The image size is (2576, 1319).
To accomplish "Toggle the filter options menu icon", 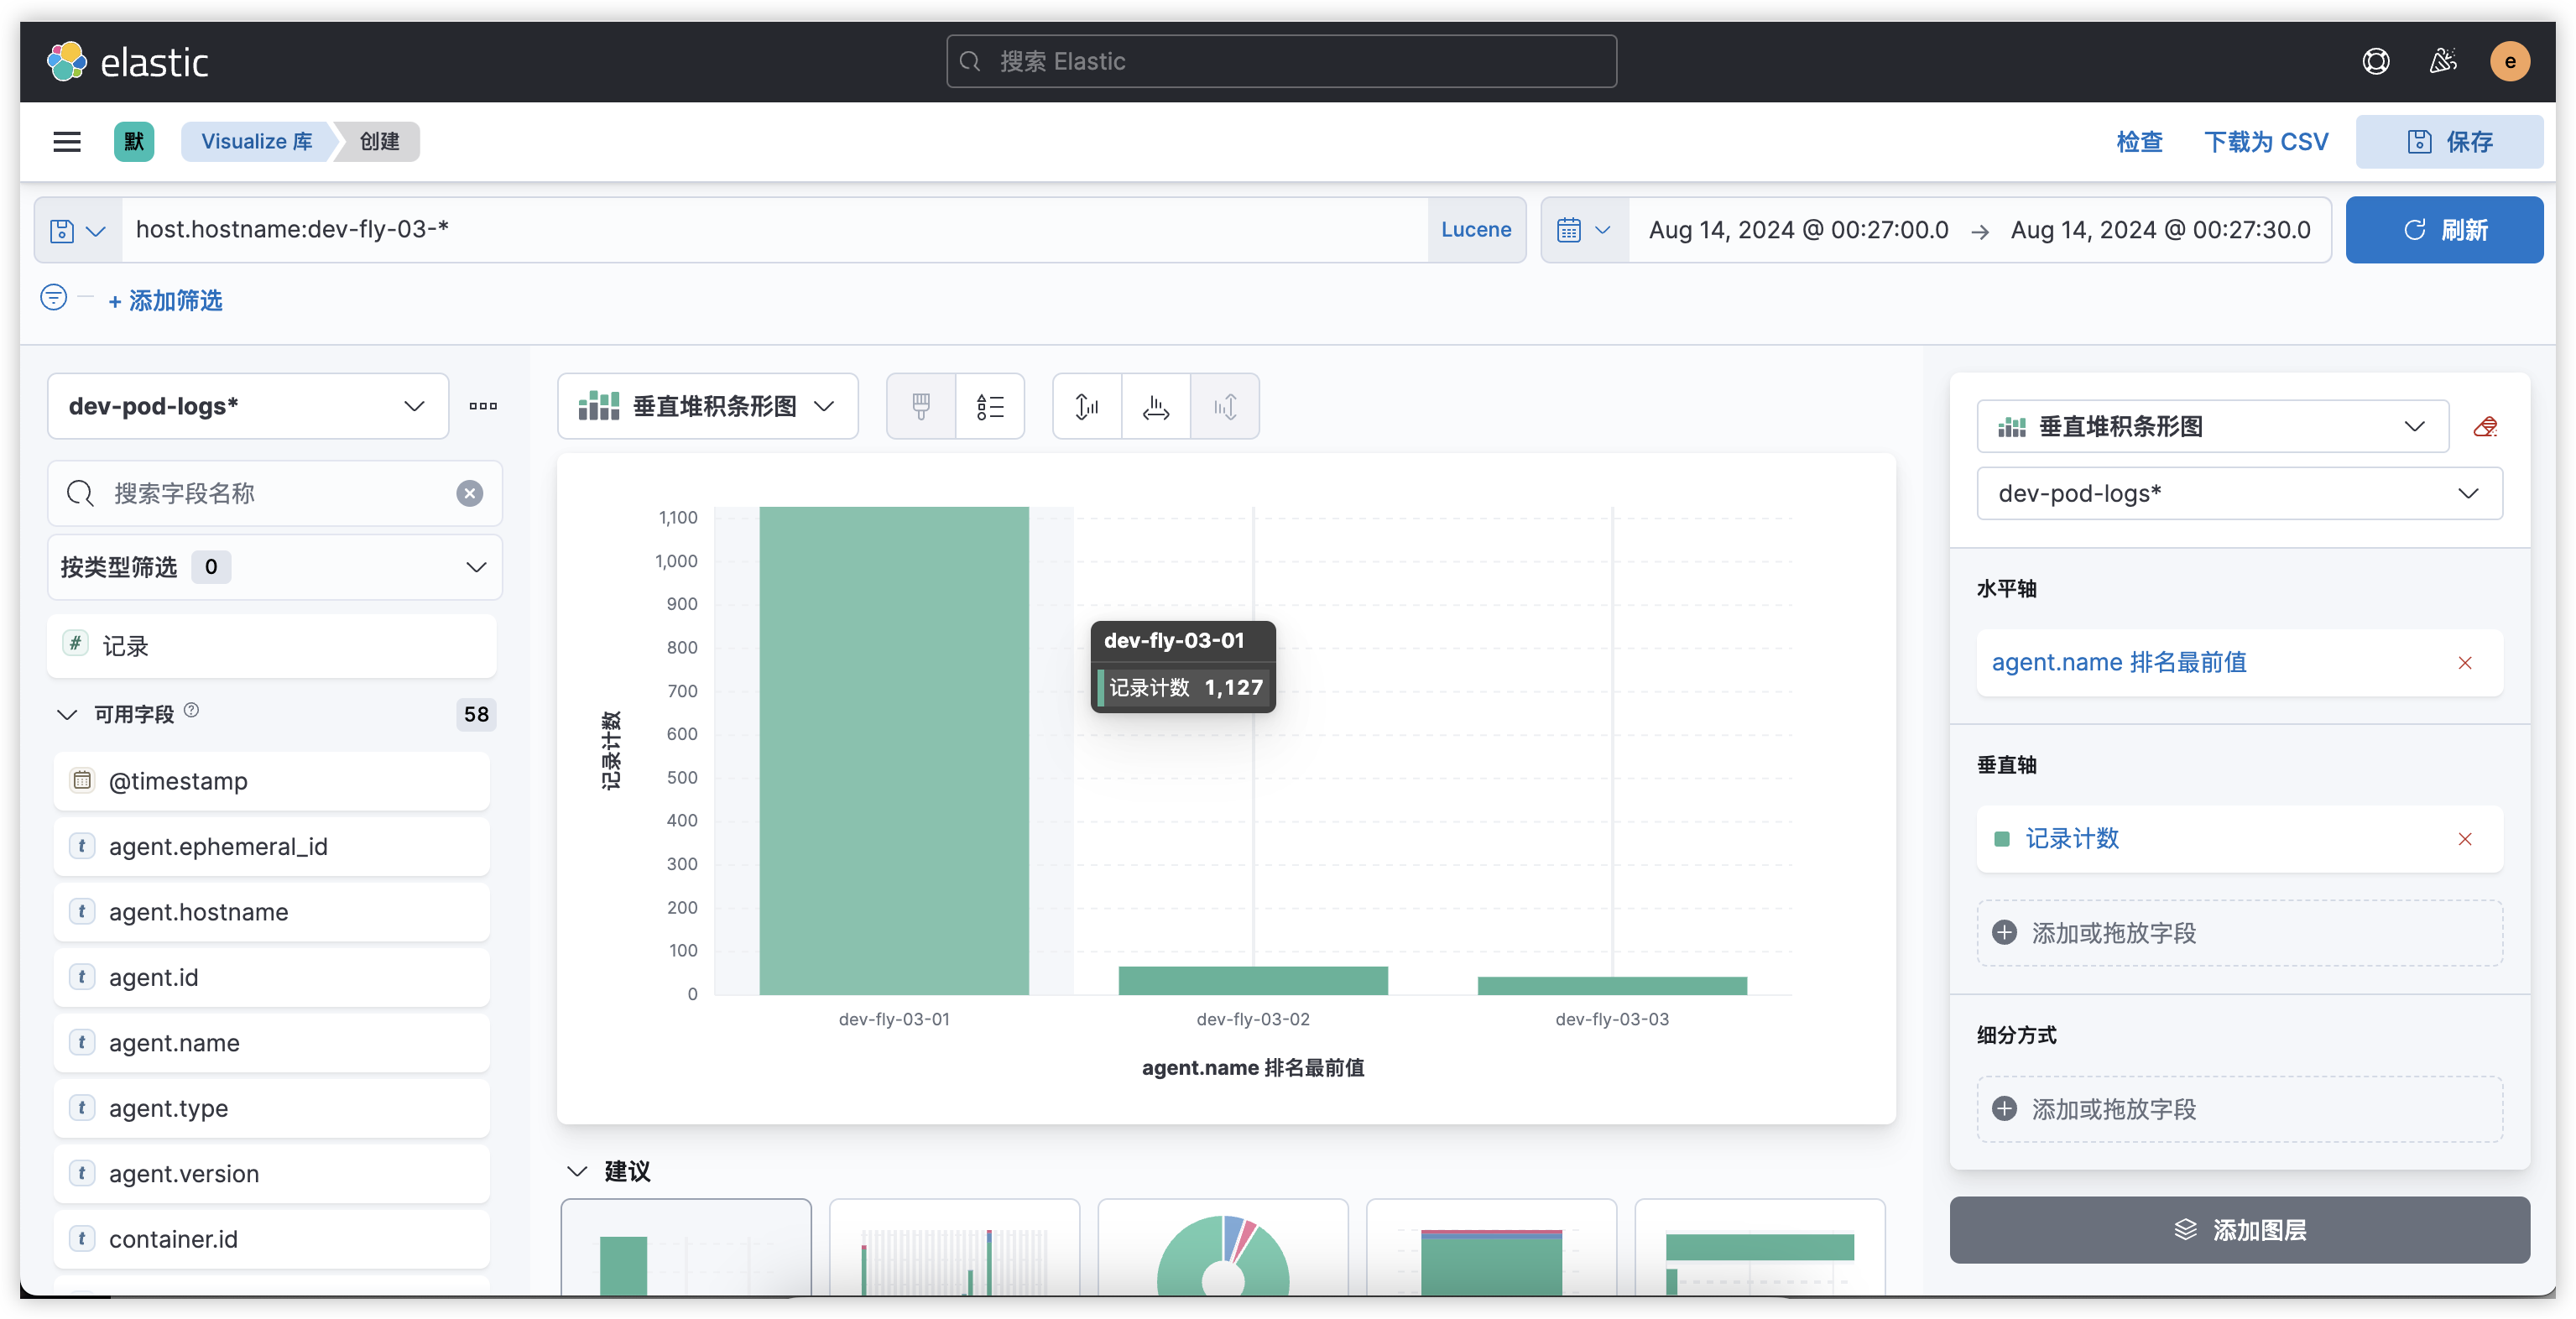I will pos(54,298).
